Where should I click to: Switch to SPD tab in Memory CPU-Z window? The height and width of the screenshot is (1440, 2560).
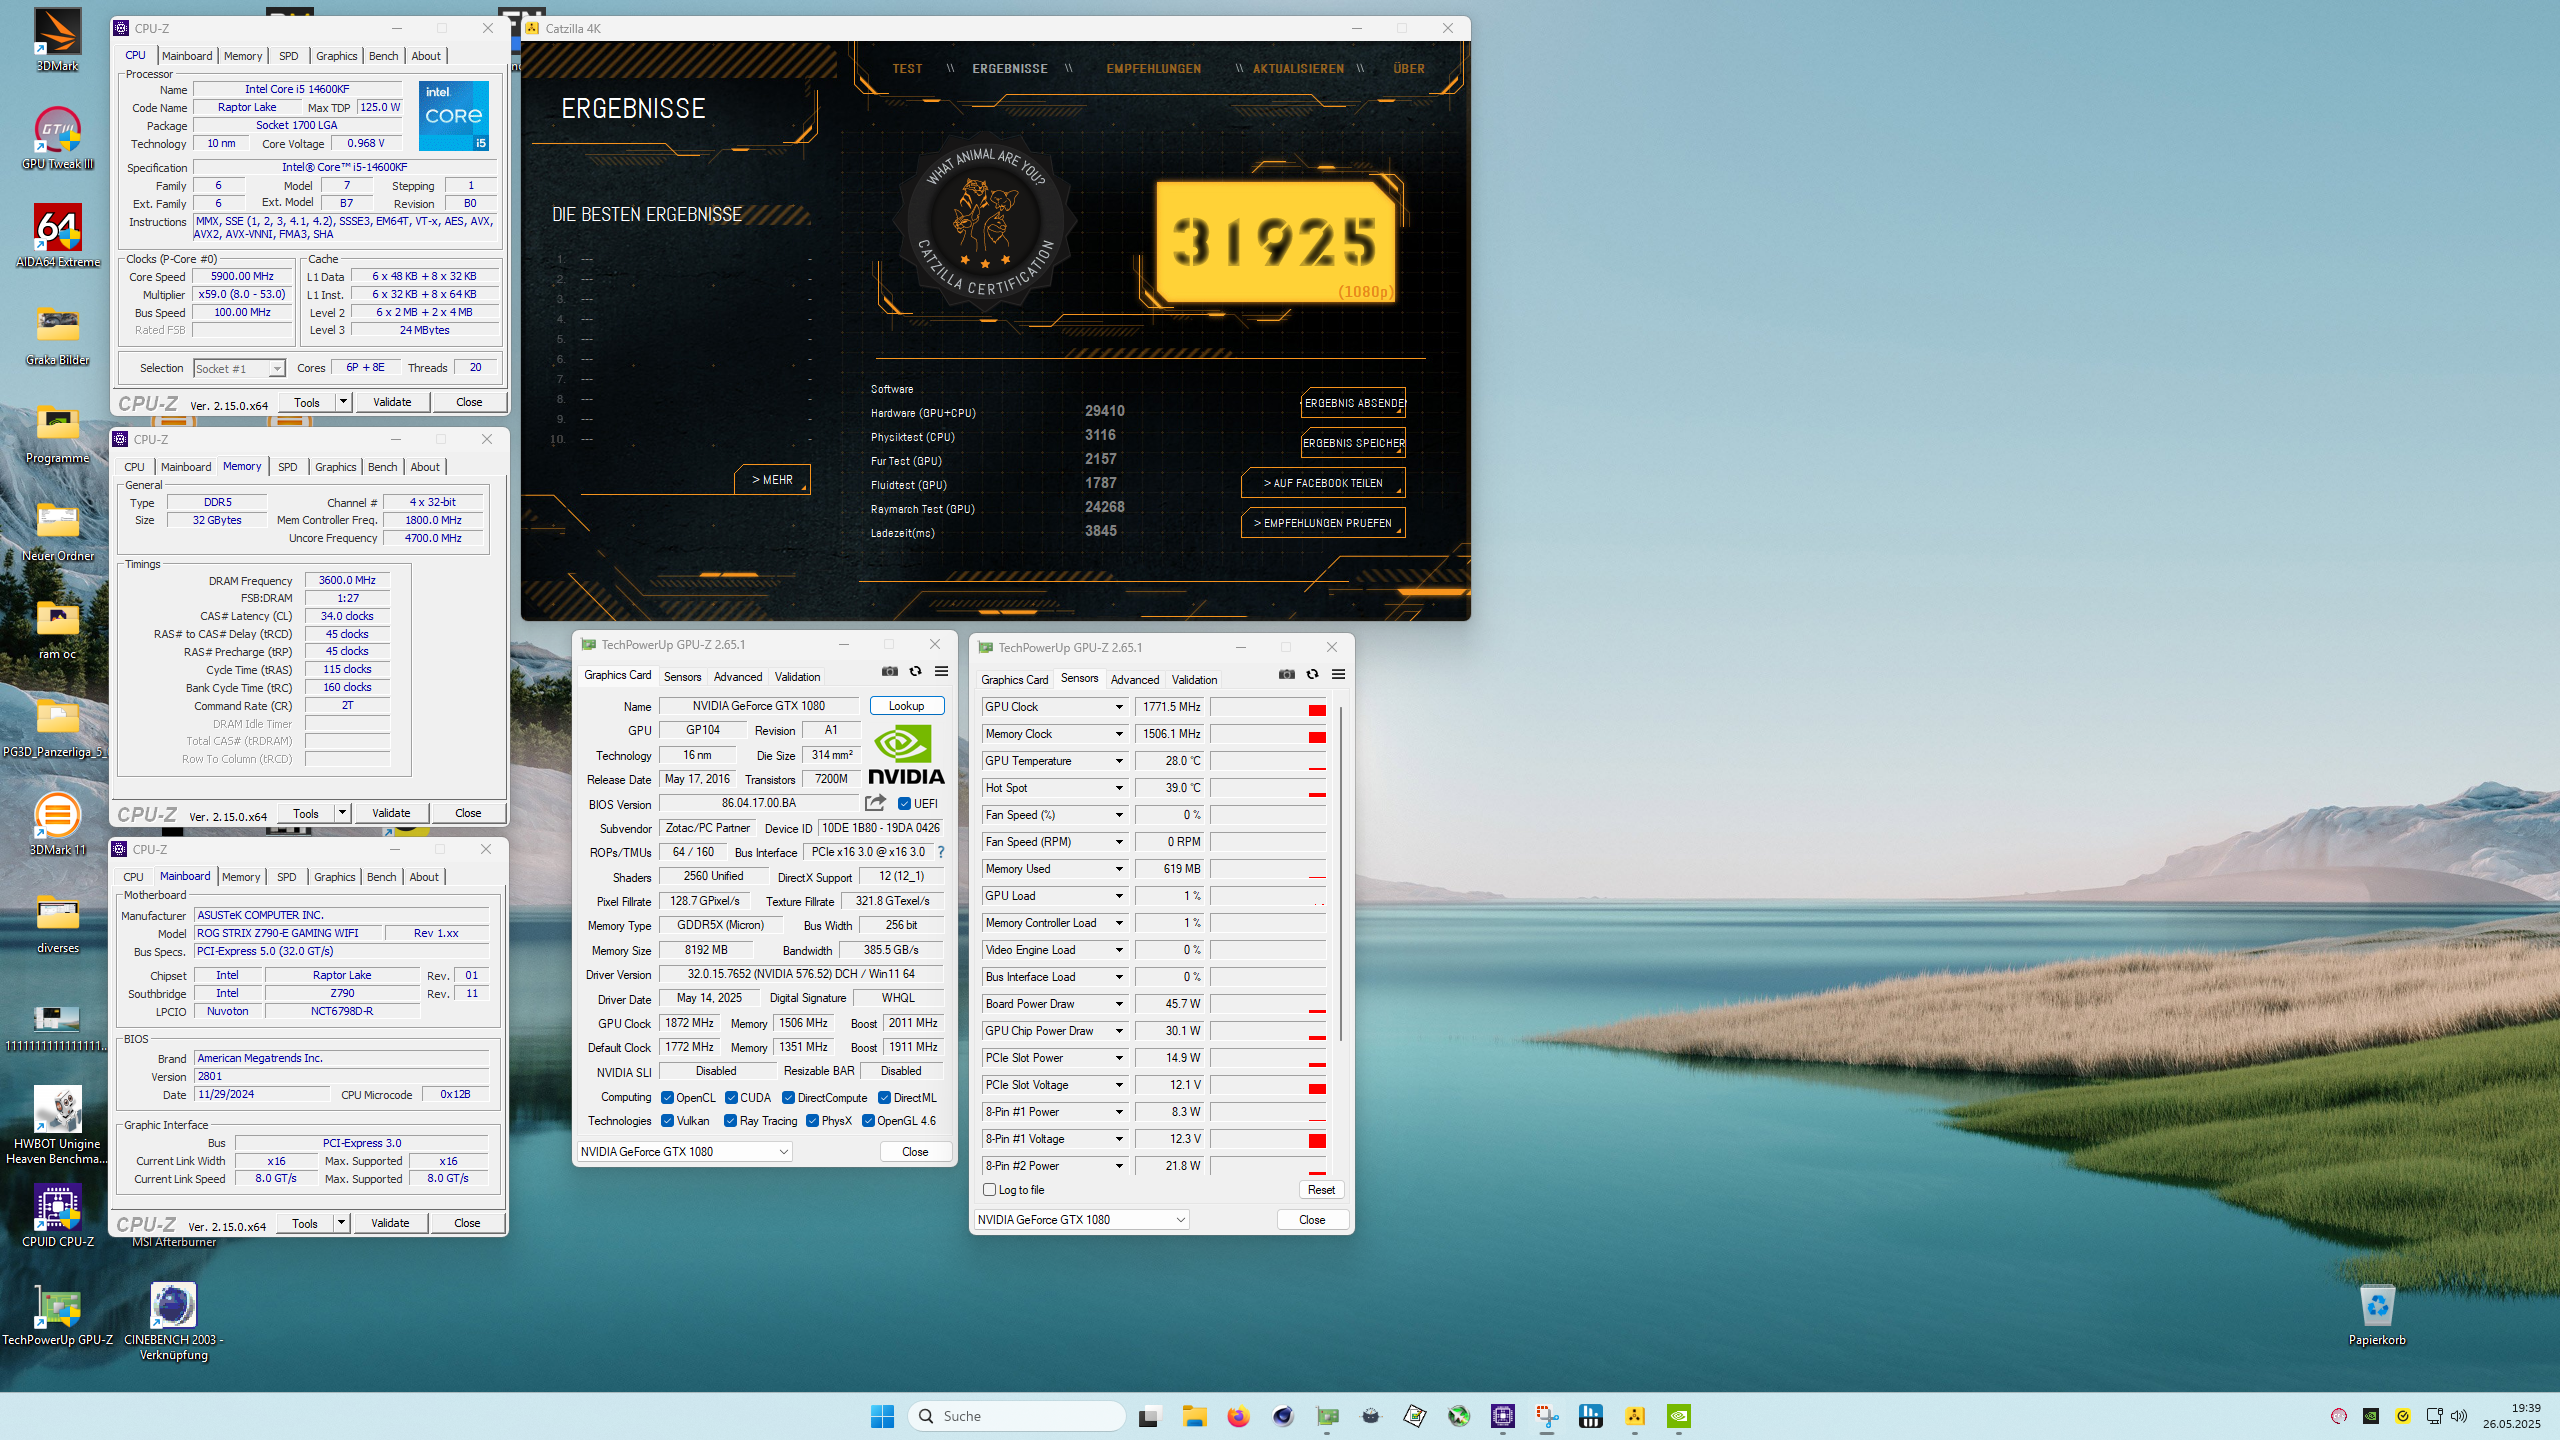tap(288, 467)
